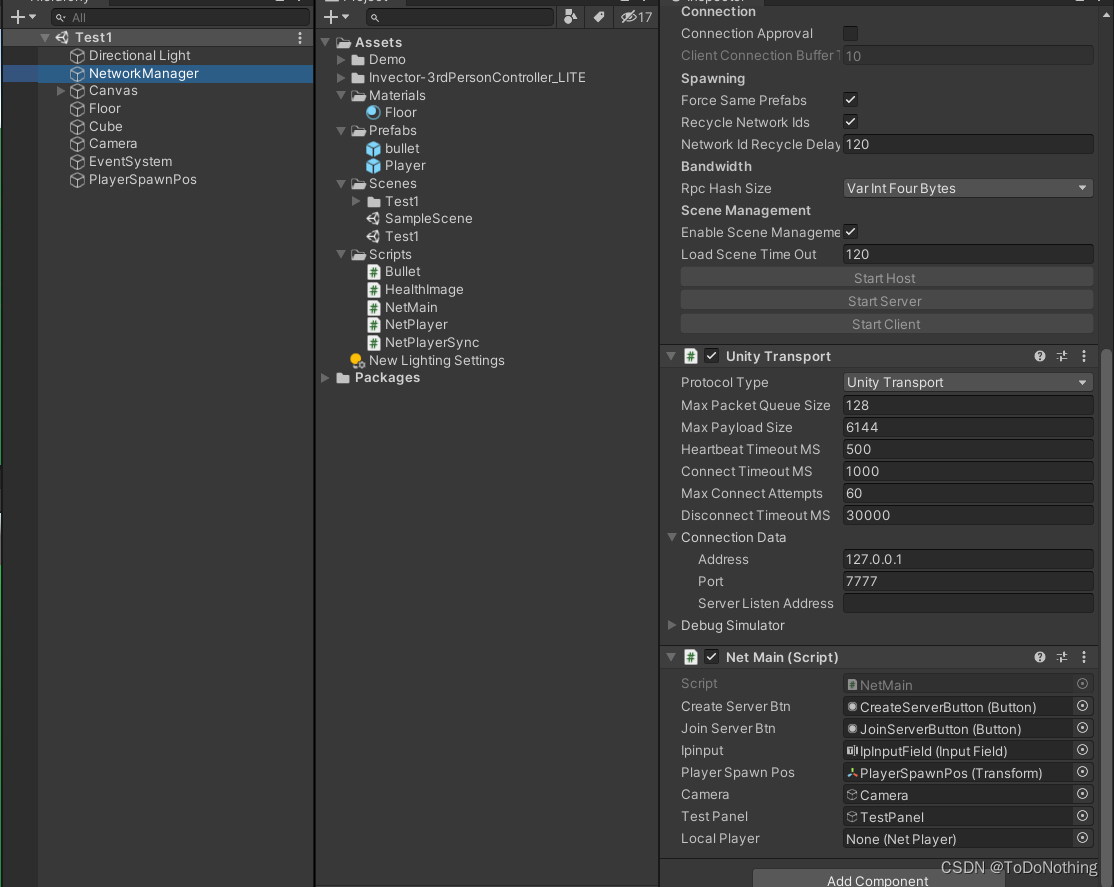This screenshot has height=887, width=1114.
Task: Select the NetMain script icon in Project
Action: (x=374, y=308)
